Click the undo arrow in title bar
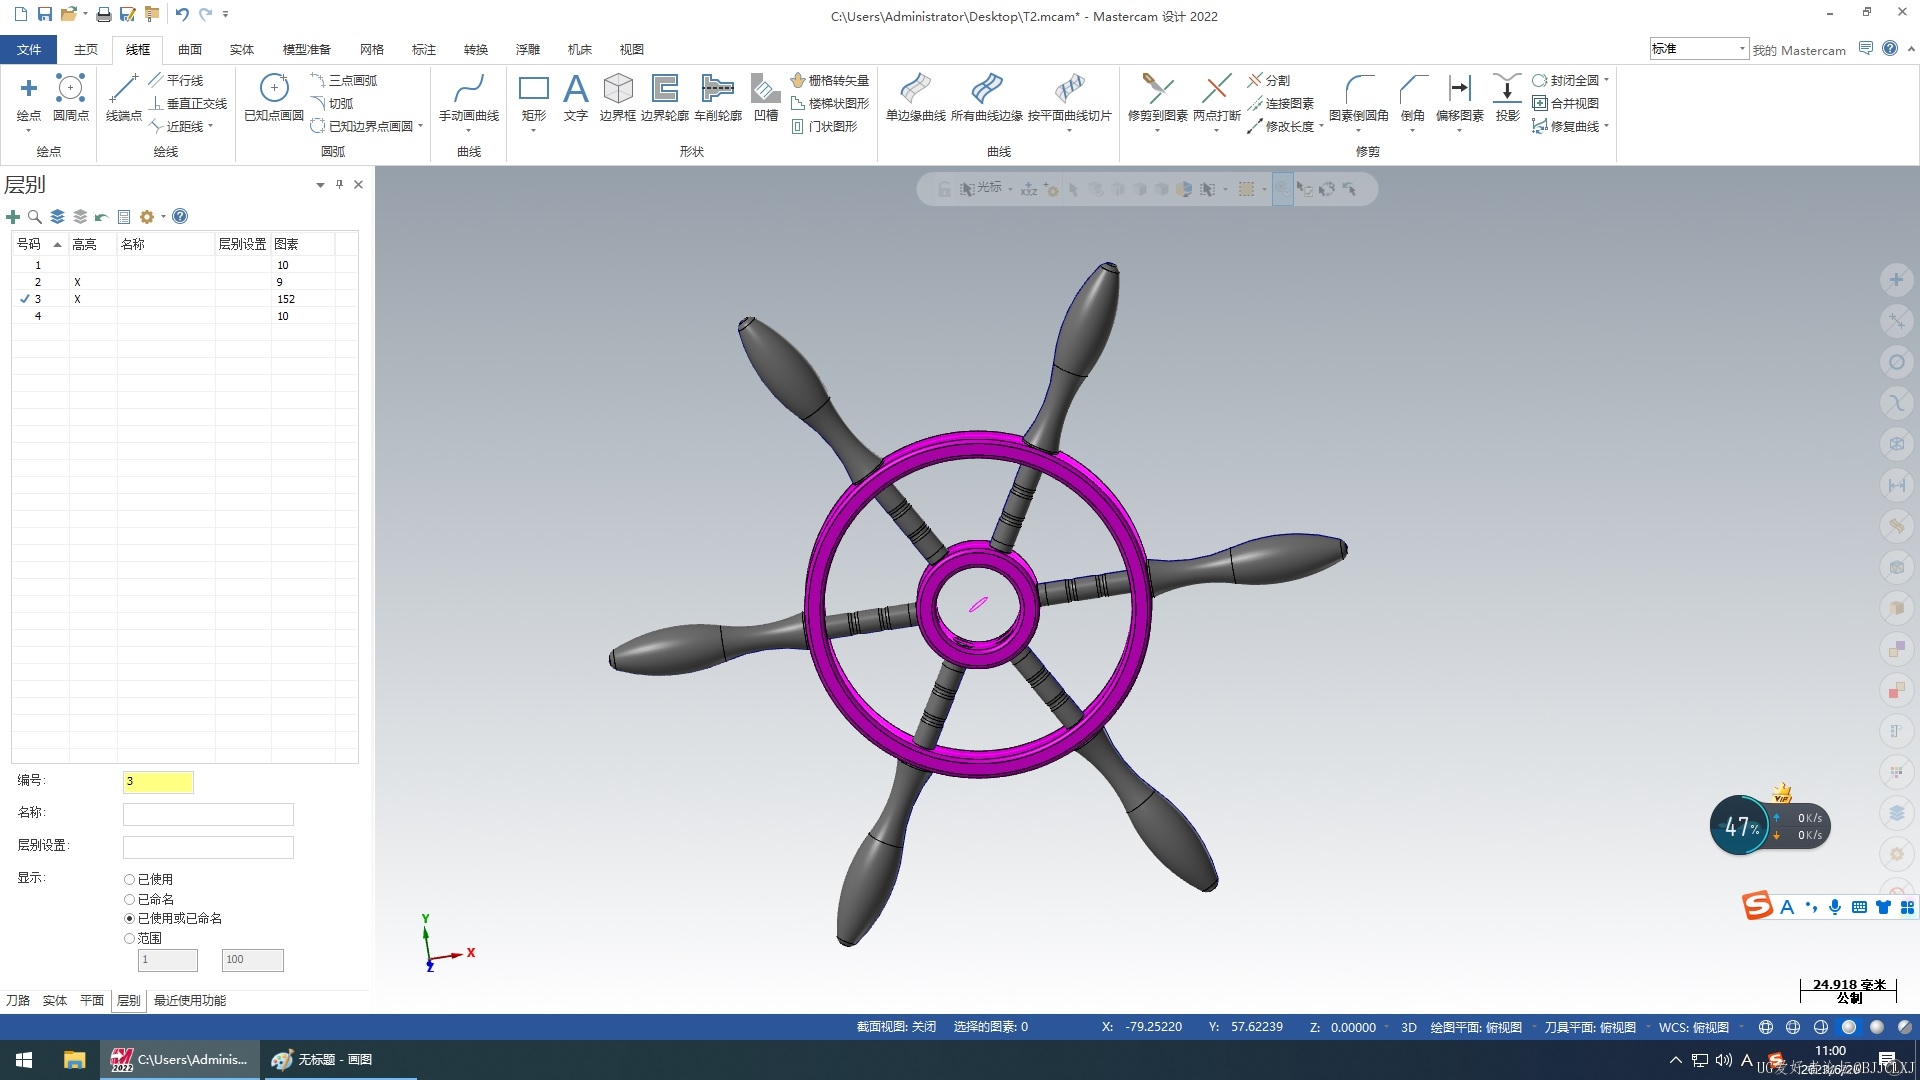The image size is (1920, 1080). (x=182, y=14)
